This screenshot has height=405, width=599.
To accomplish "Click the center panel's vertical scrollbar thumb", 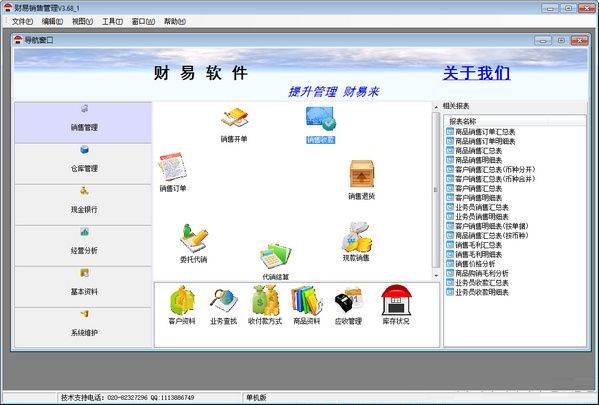I will [436, 190].
